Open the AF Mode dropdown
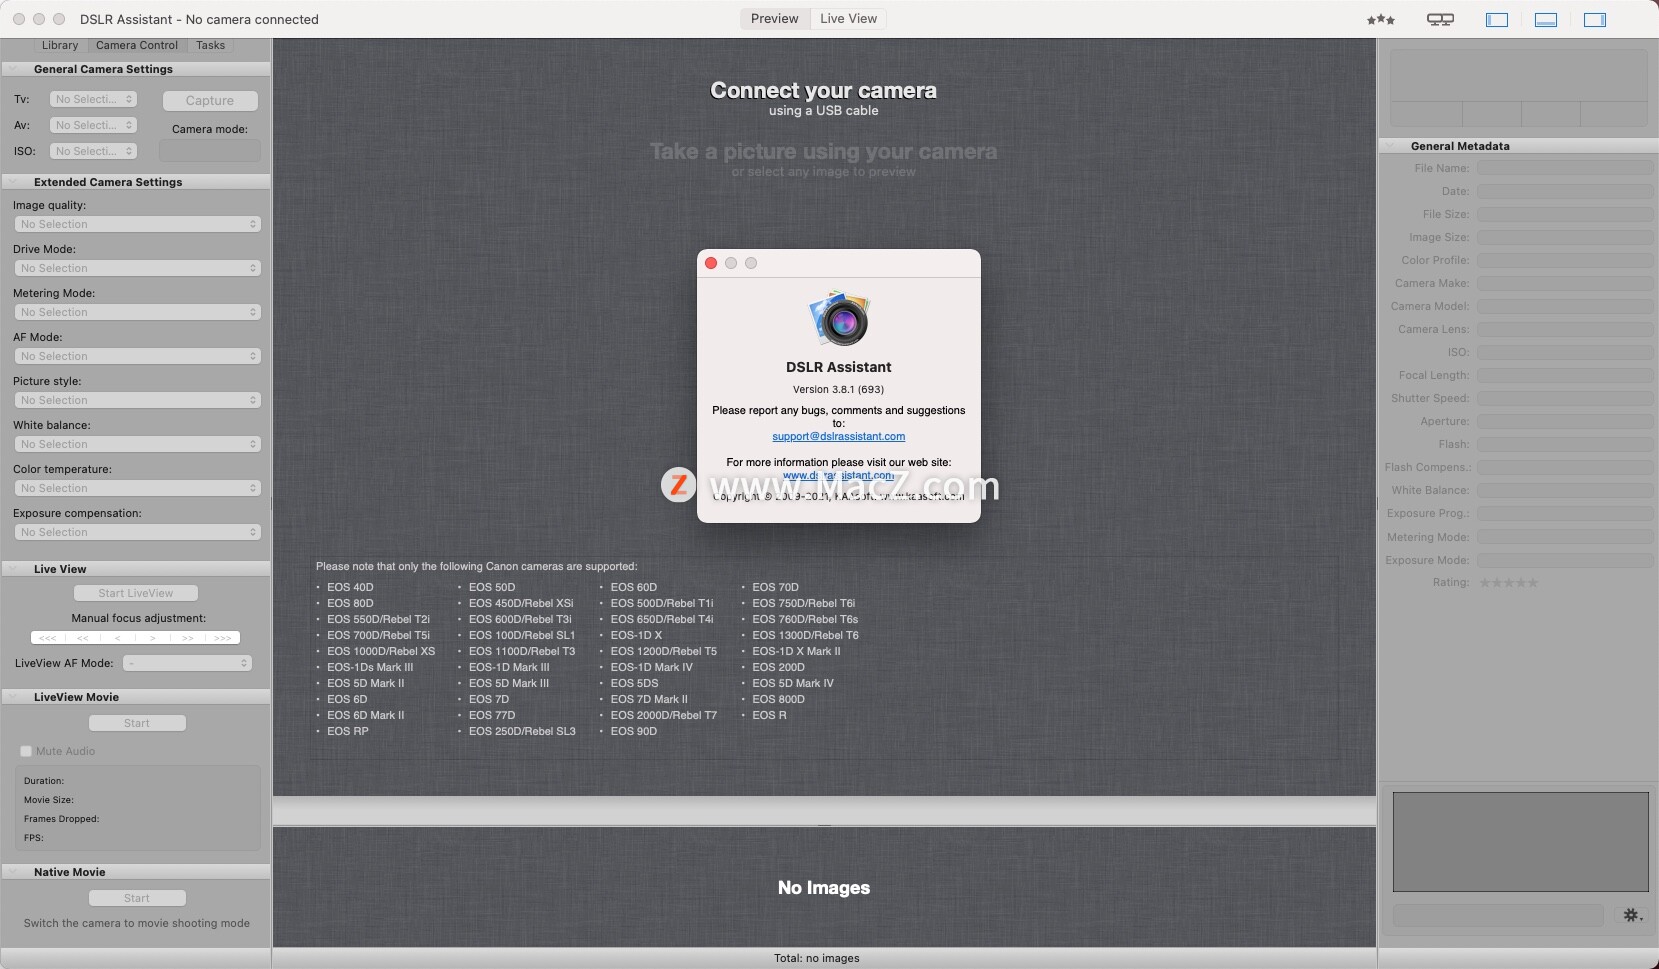Image resolution: width=1659 pixels, height=969 pixels. click(x=138, y=356)
